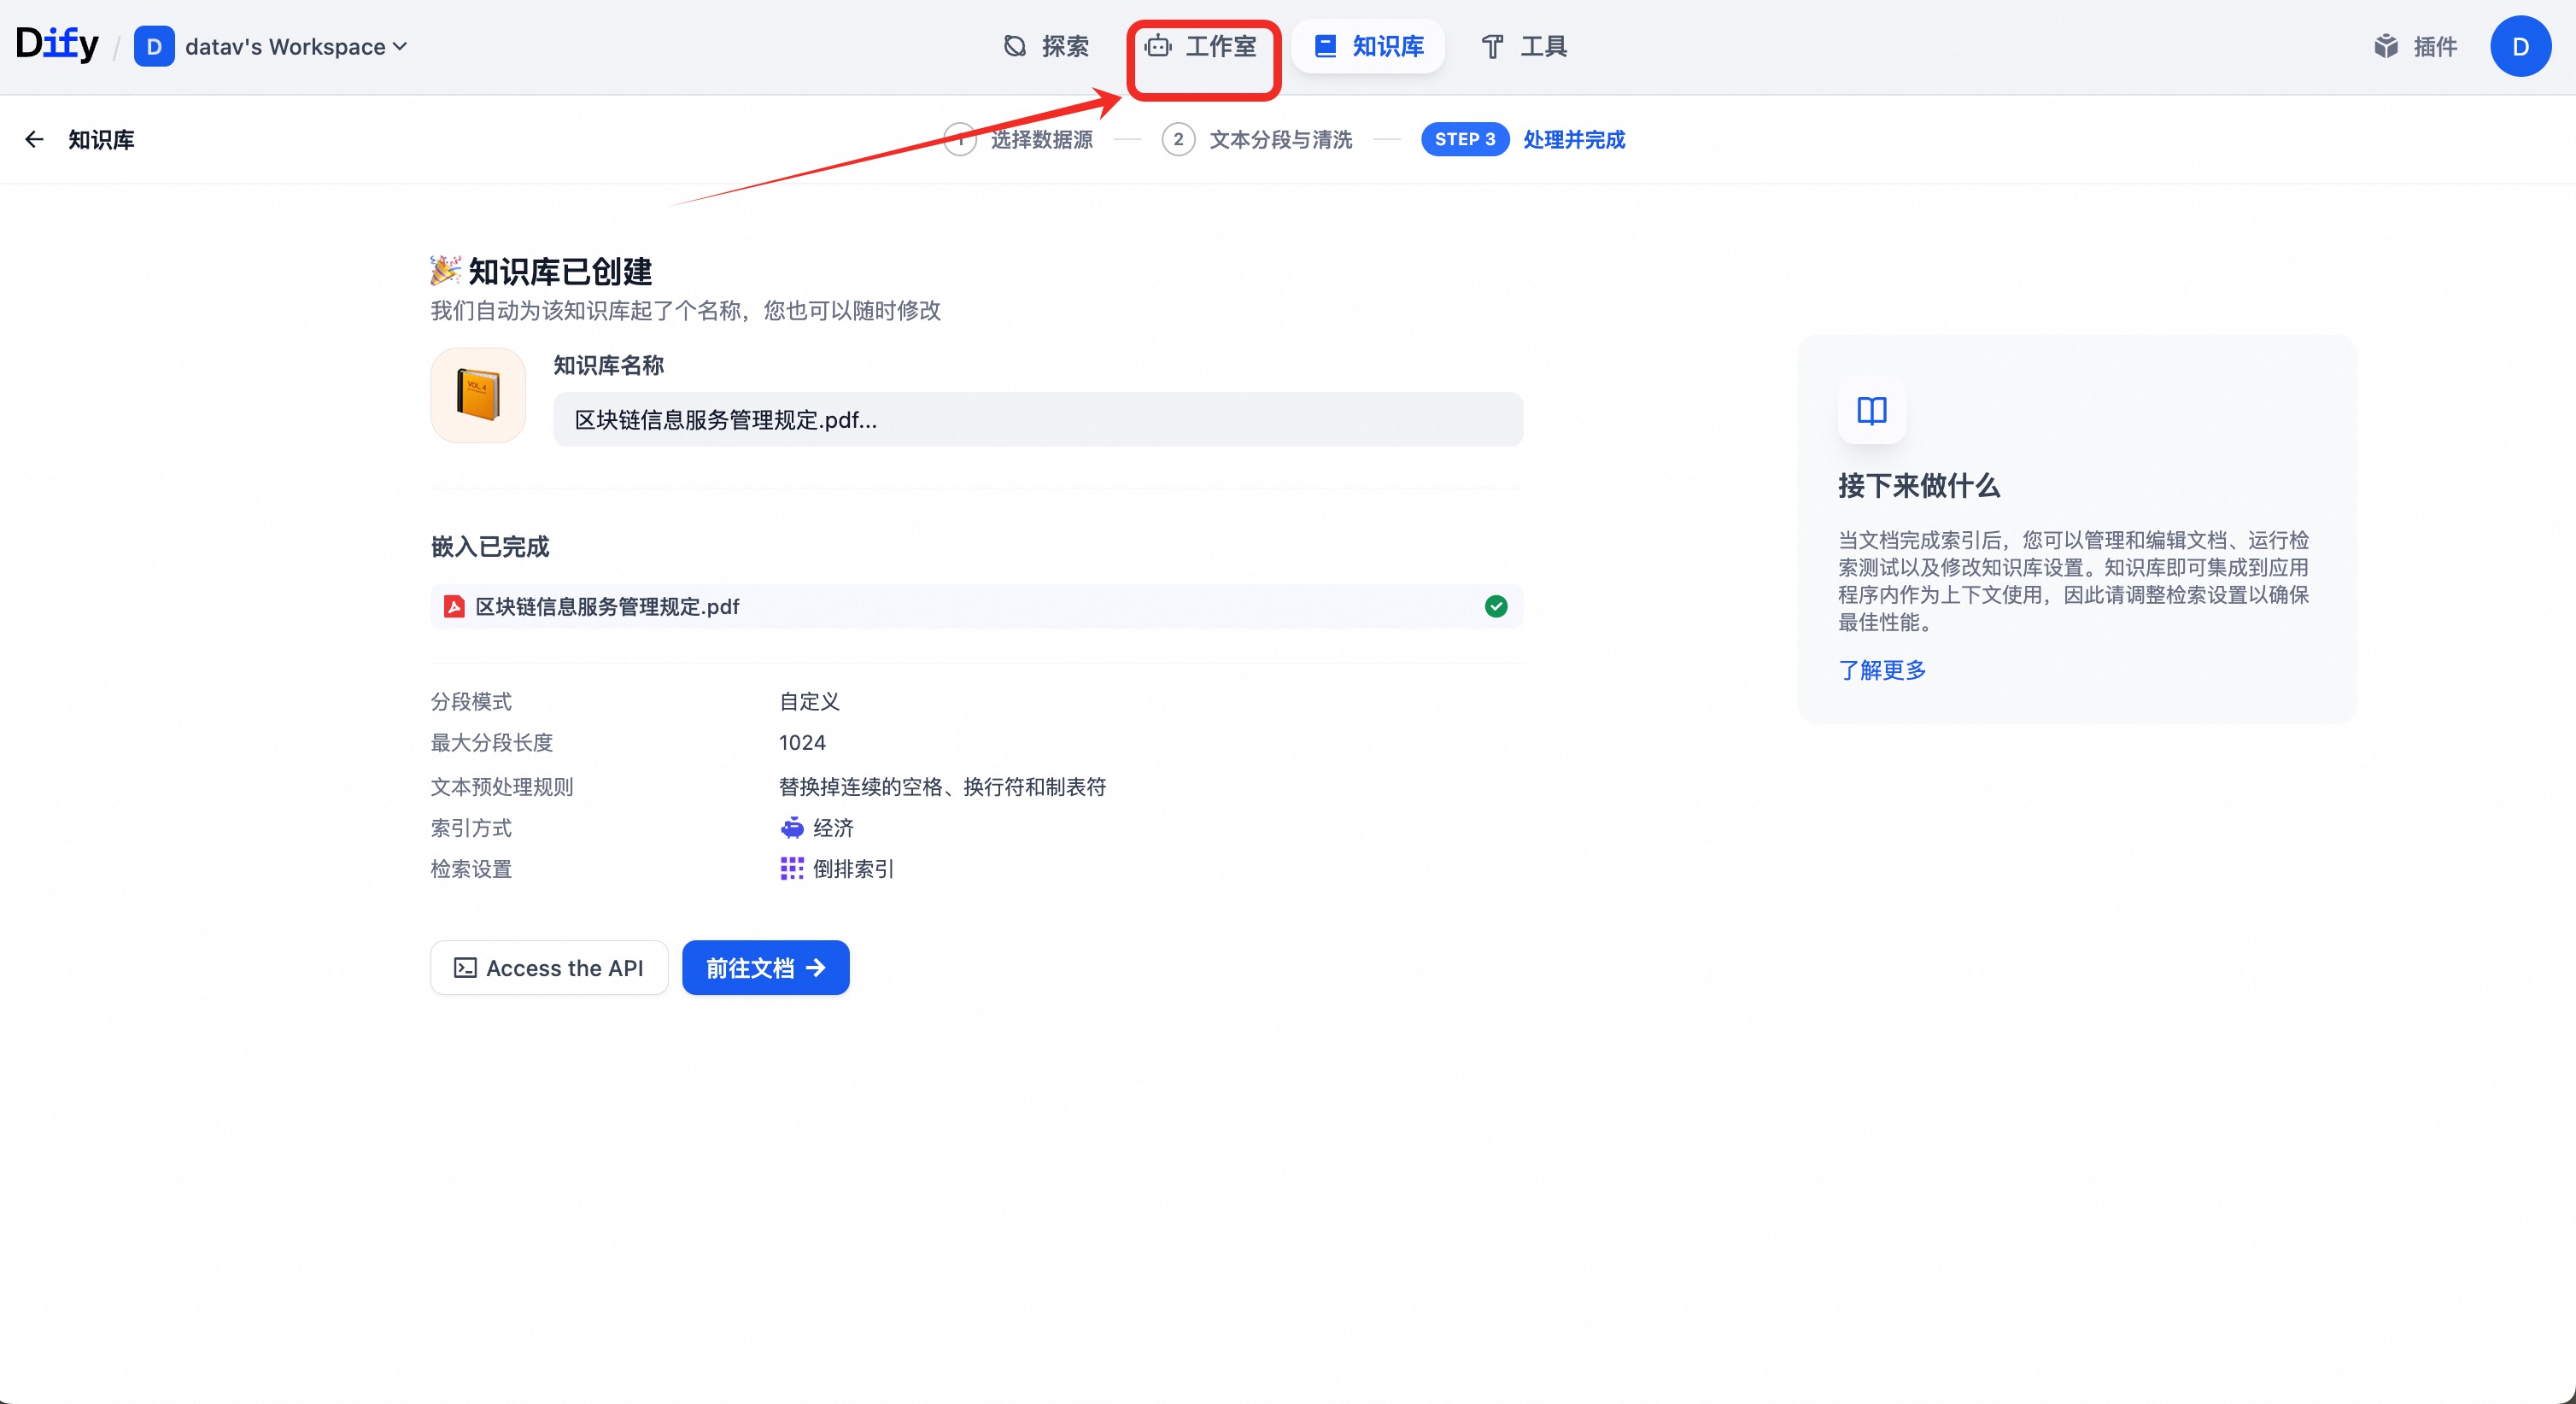Click the Access the API button
The height and width of the screenshot is (1404, 2576).
coord(549,968)
